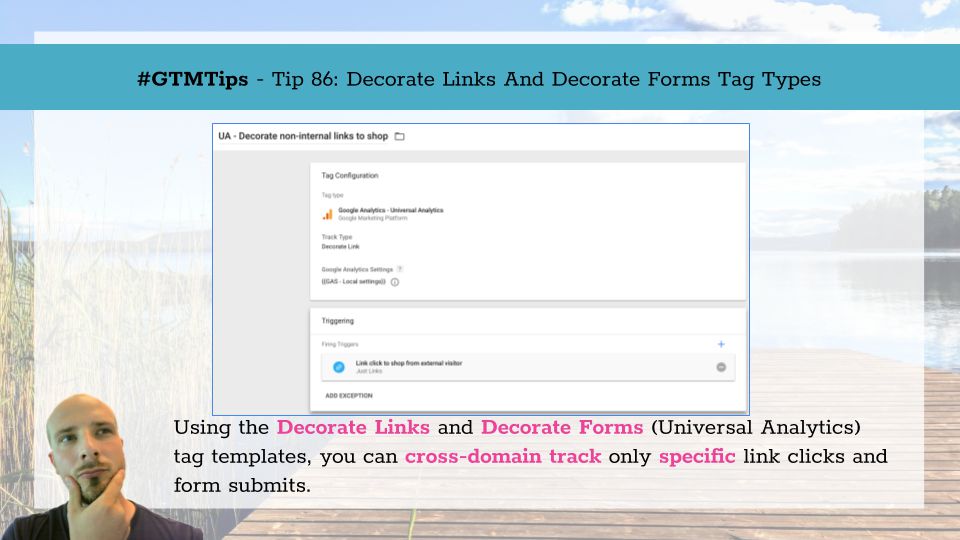
Task: Click the 'Google Marketing Platform' subtitle
Action: pyautogui.click(x=372, y=218)
